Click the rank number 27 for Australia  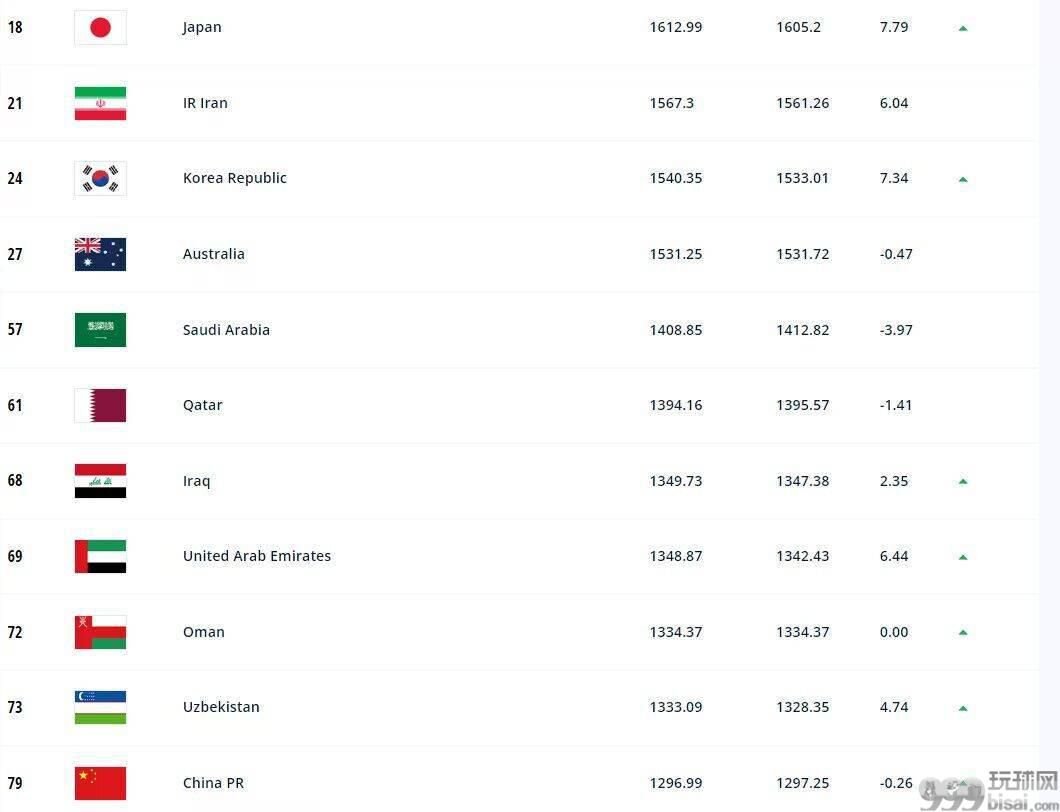[15, 254]
